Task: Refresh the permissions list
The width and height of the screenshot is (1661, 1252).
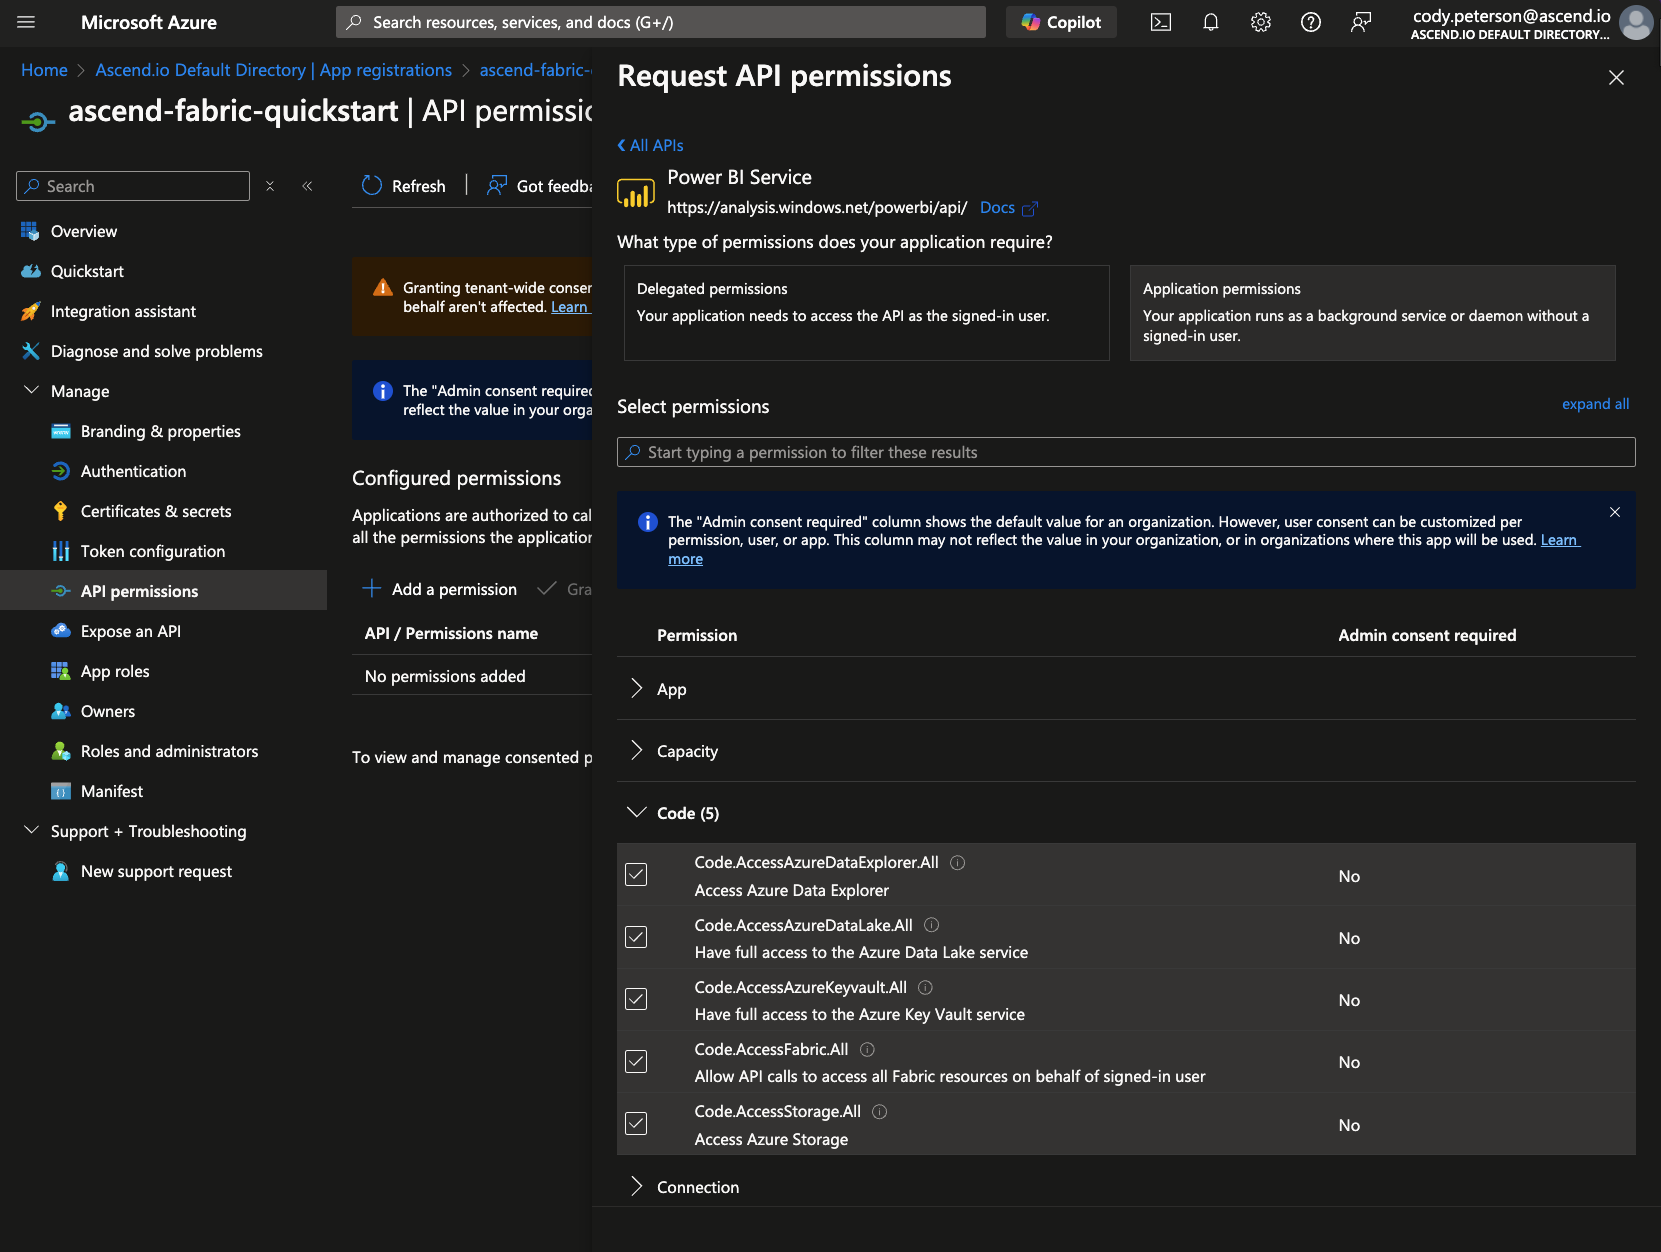Action: [x=404, y=186]
